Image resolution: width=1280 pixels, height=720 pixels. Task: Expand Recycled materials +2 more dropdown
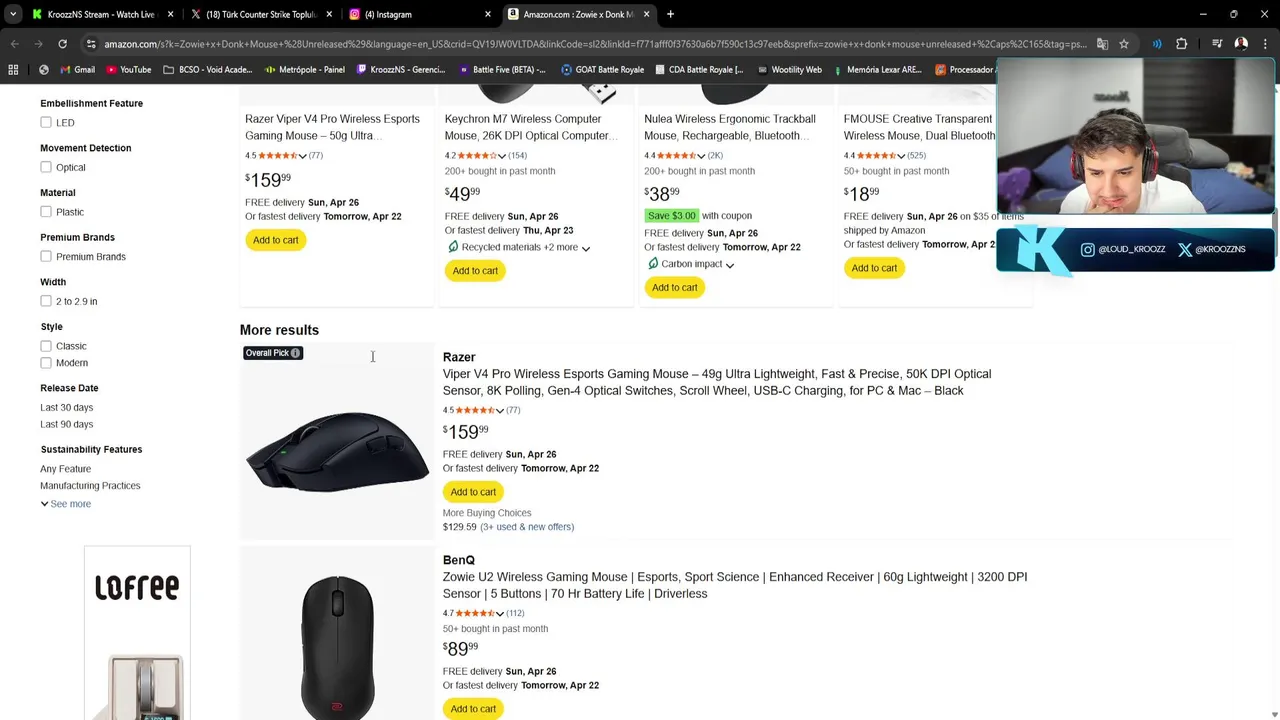tap(586, 248)
